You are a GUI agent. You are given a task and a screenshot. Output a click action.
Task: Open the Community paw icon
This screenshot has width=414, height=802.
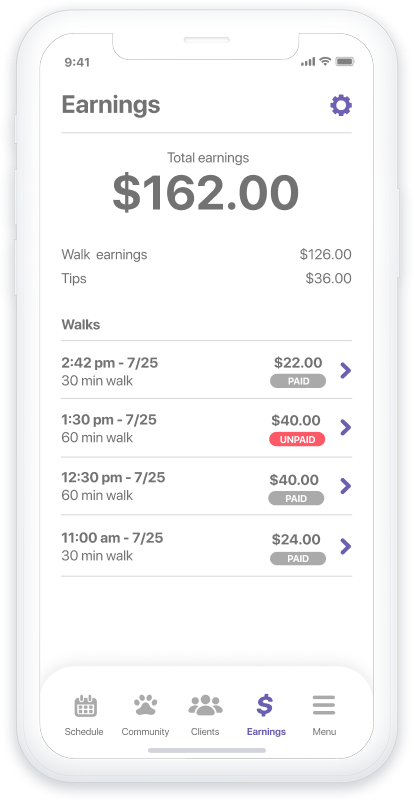tap(145, 705)
